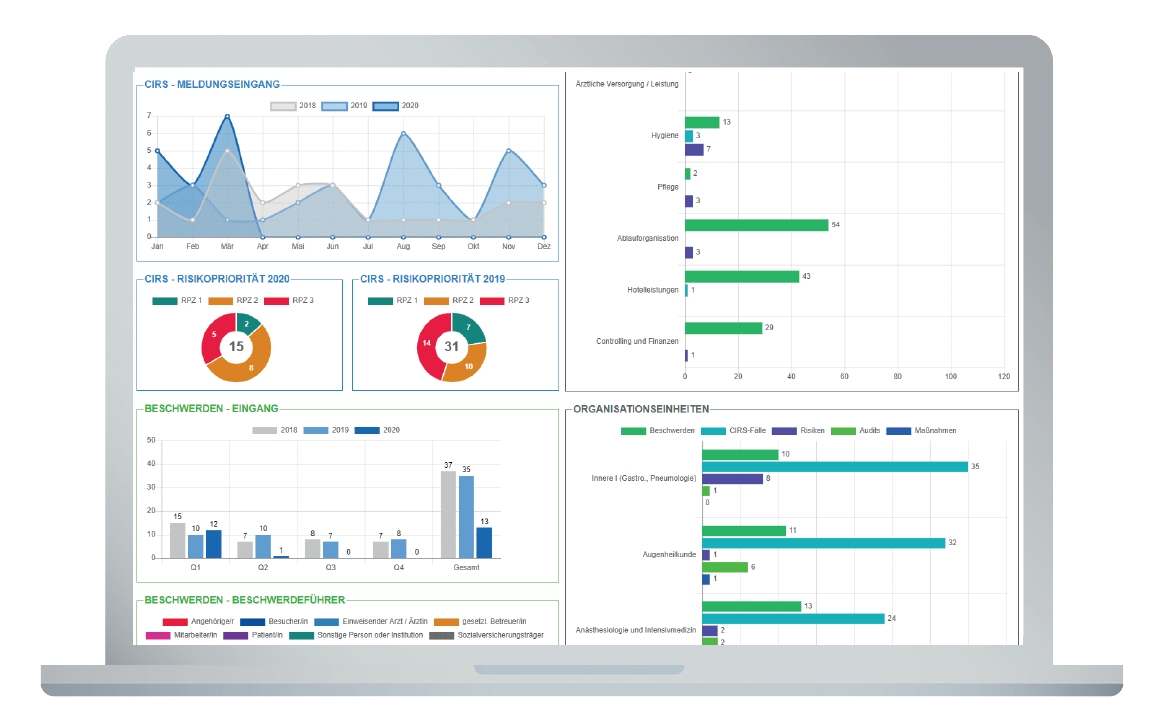Click the RPZ 1 swatch in Risikopriorität 2020
1149x713 pixels.
point(165,300)
